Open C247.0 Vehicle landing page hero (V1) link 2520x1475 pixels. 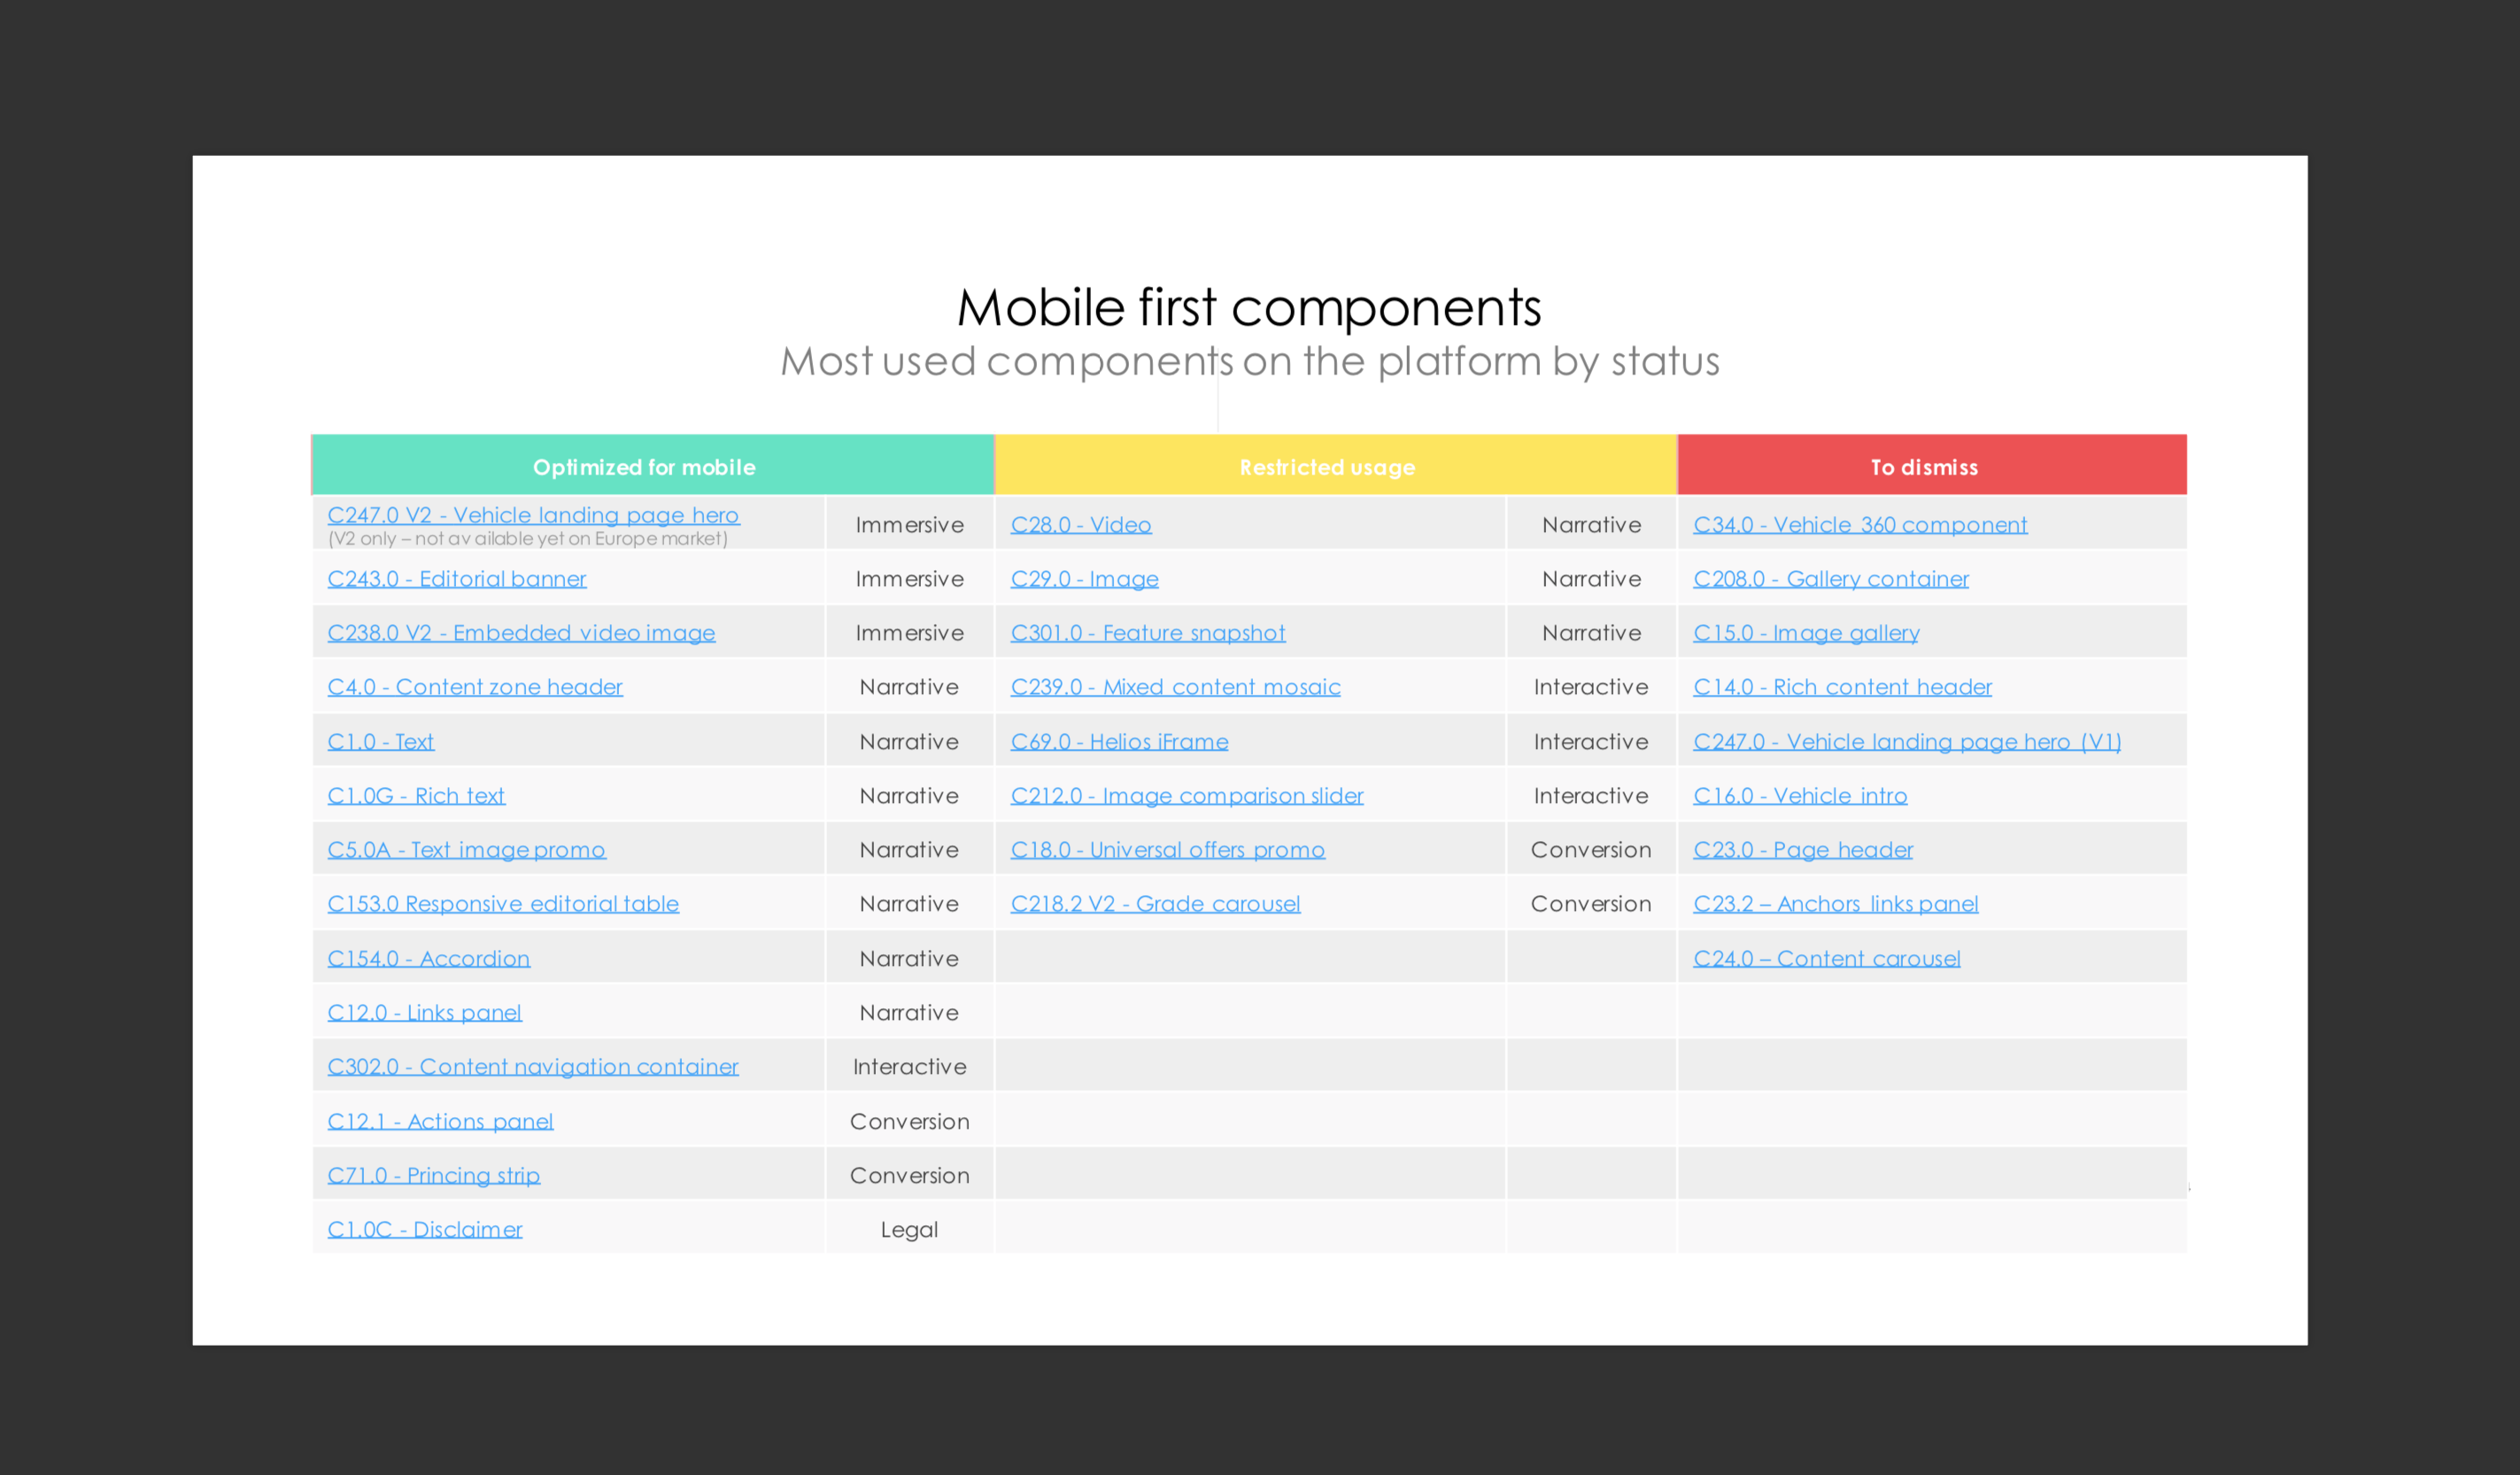1907,742
